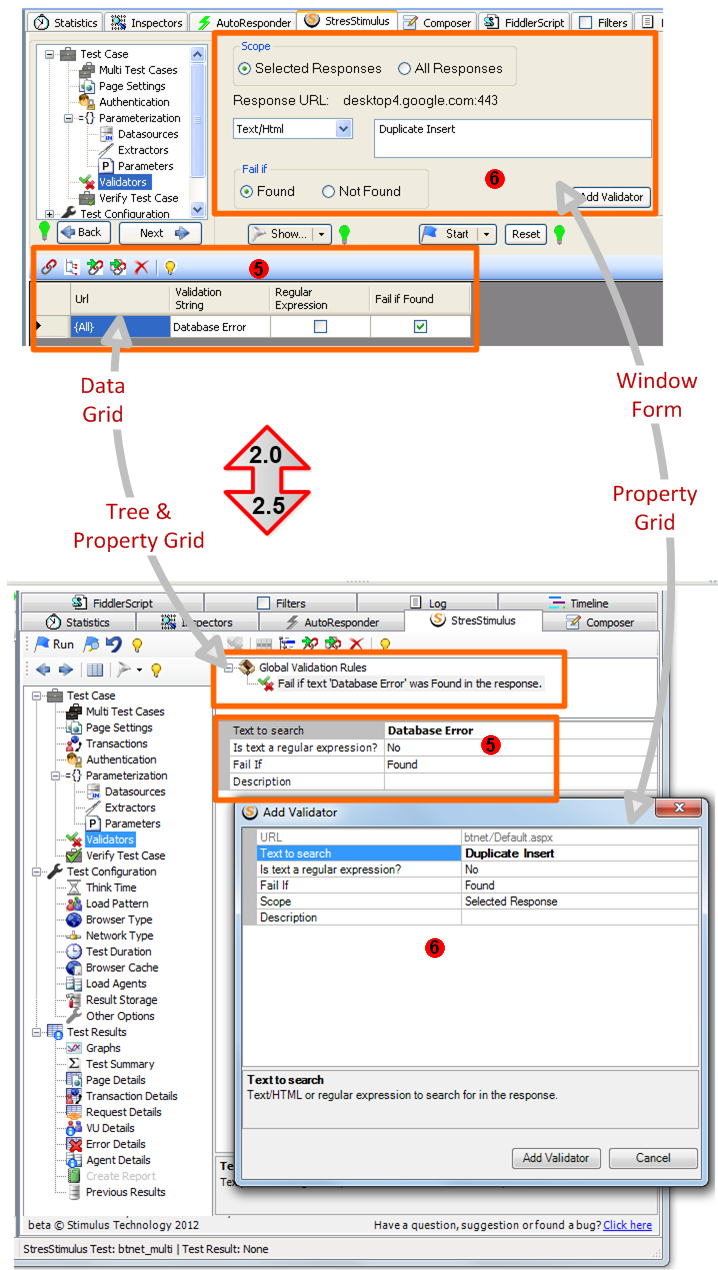Open the Filters tab in the 2.5 window
Viewport: 718px width, 1270px height.
281,603
